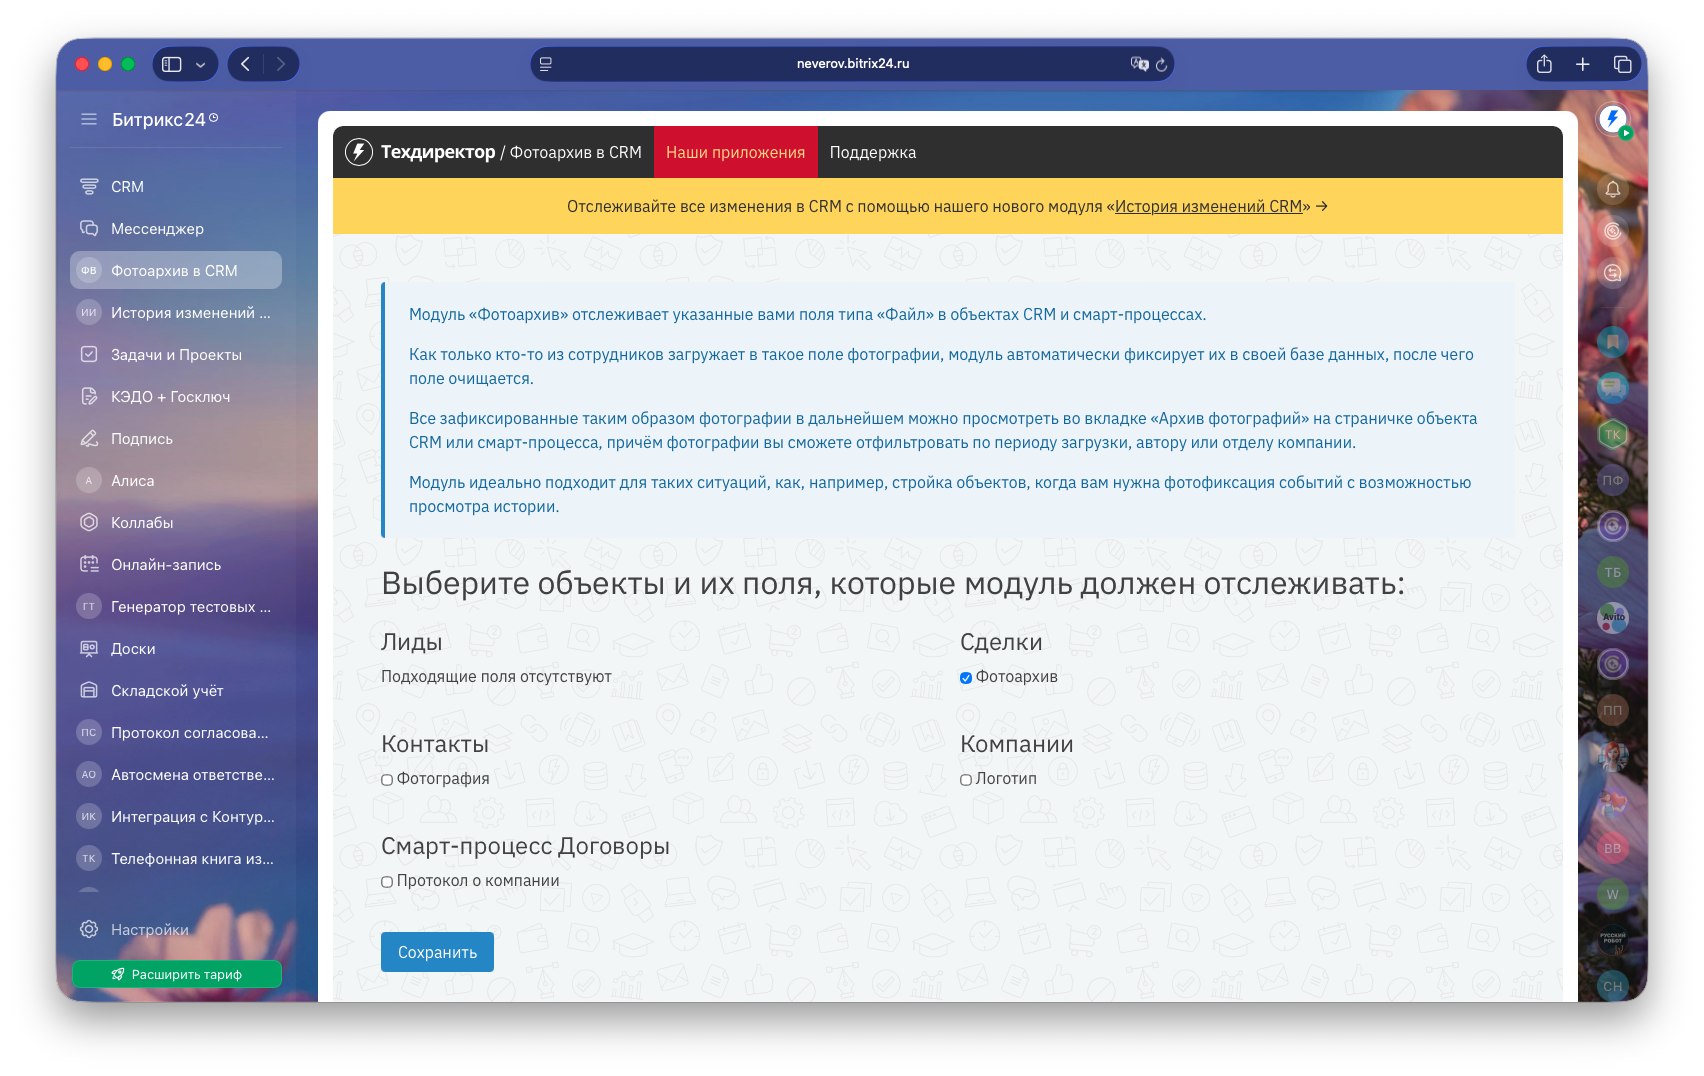Click the ПФ avatar in right panel
Image resolution: width=1704 pixels, height=1076 pixels.
tap(1613, 481)
